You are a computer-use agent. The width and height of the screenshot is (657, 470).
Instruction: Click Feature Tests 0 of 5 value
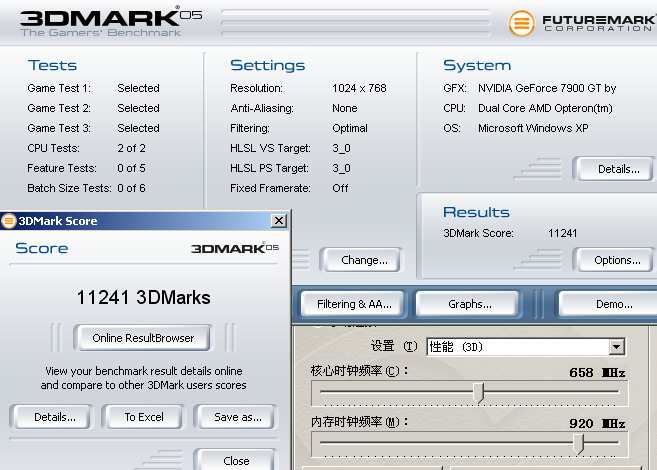(x=131, y=168)
